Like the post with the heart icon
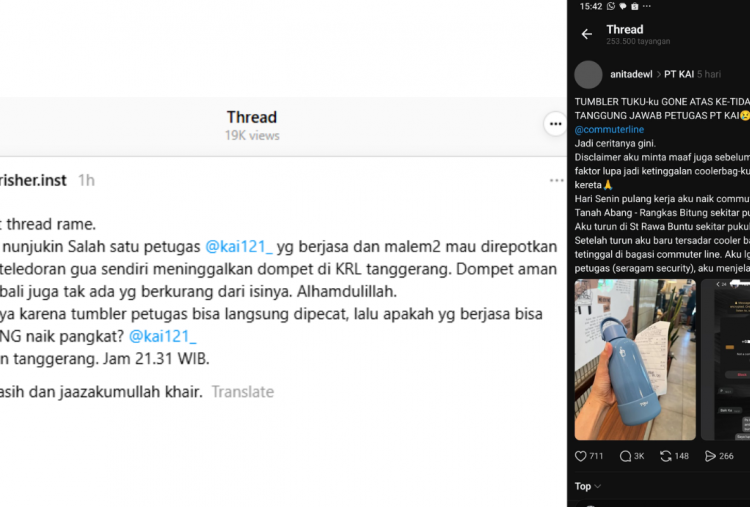This screenshot has width=750, height=507. point(580,456)
